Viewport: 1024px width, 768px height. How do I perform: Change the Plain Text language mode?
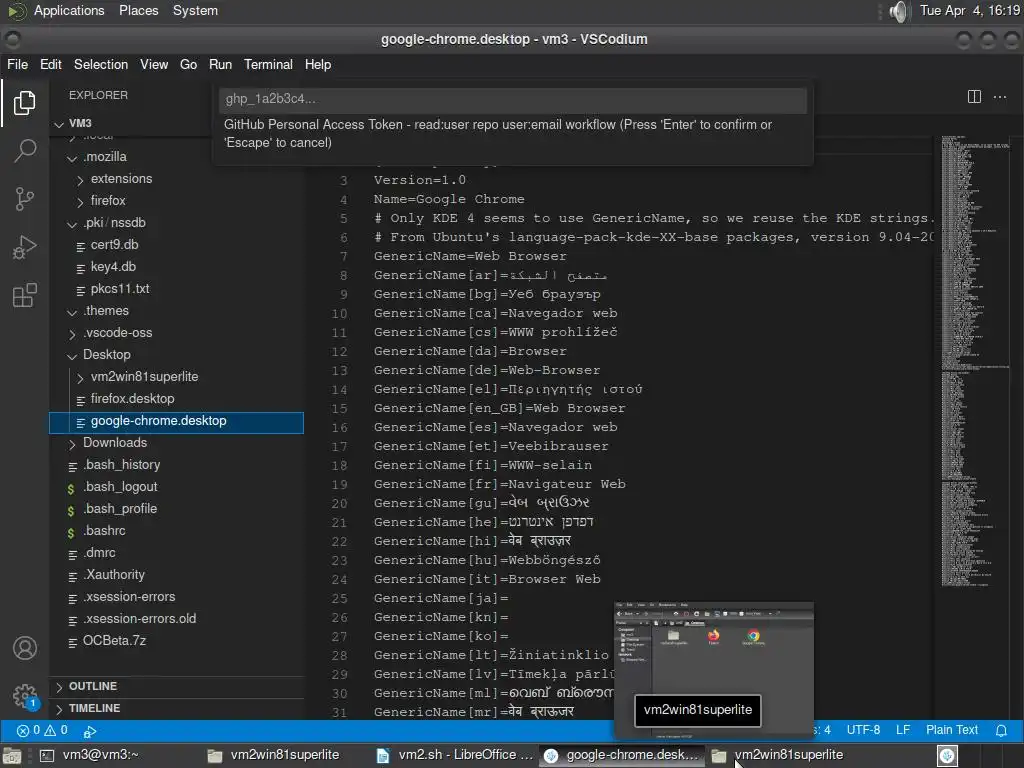coord(952,730)
